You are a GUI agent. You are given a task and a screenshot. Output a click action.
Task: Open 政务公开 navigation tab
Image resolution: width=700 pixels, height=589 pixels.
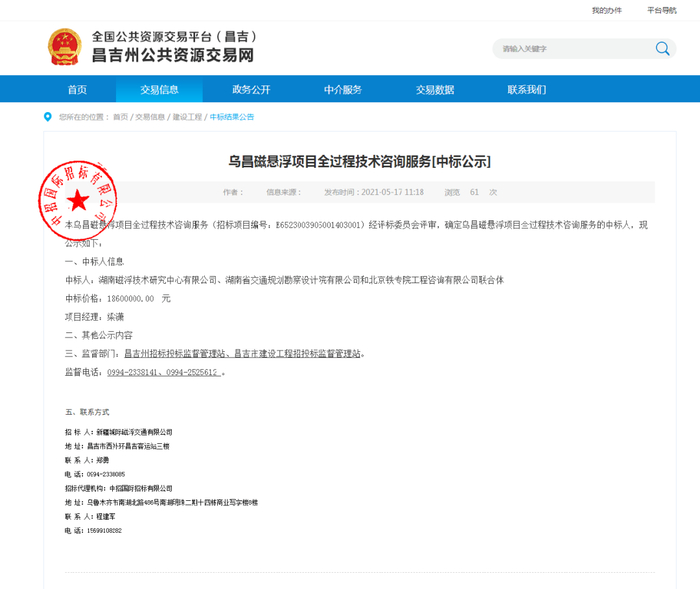[x=251, y=89]
